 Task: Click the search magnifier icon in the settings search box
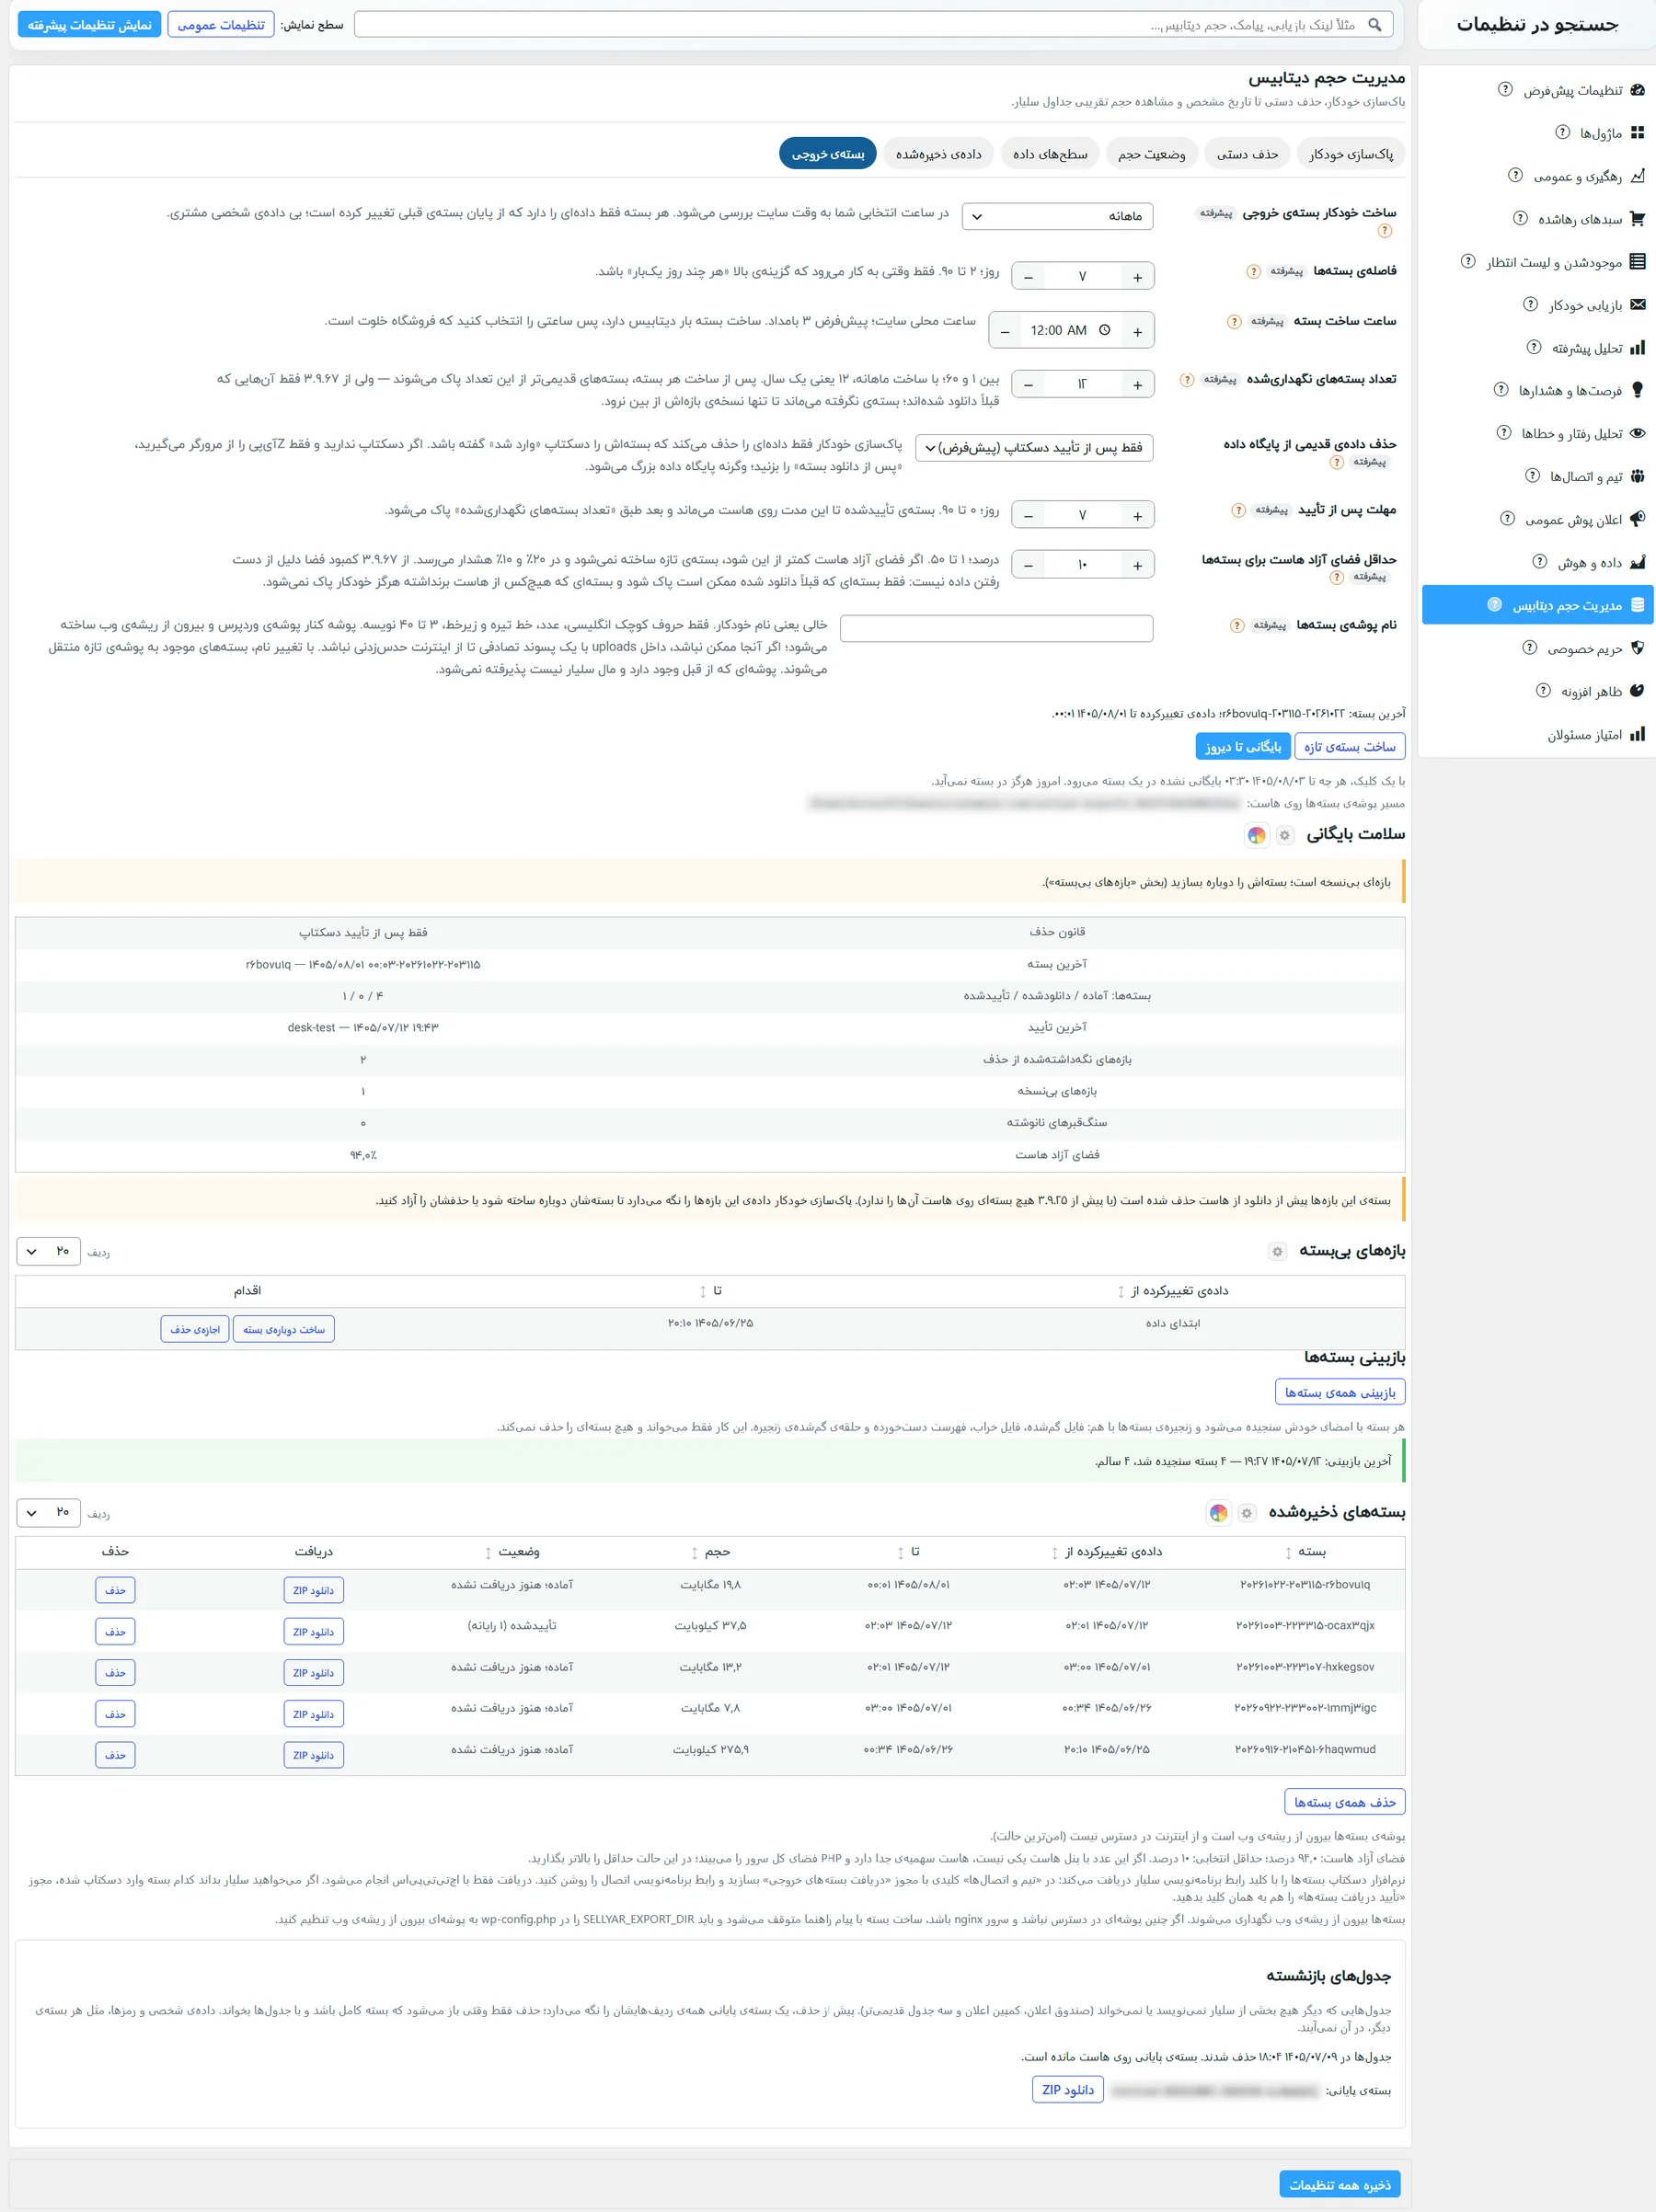click(1375, 25)
